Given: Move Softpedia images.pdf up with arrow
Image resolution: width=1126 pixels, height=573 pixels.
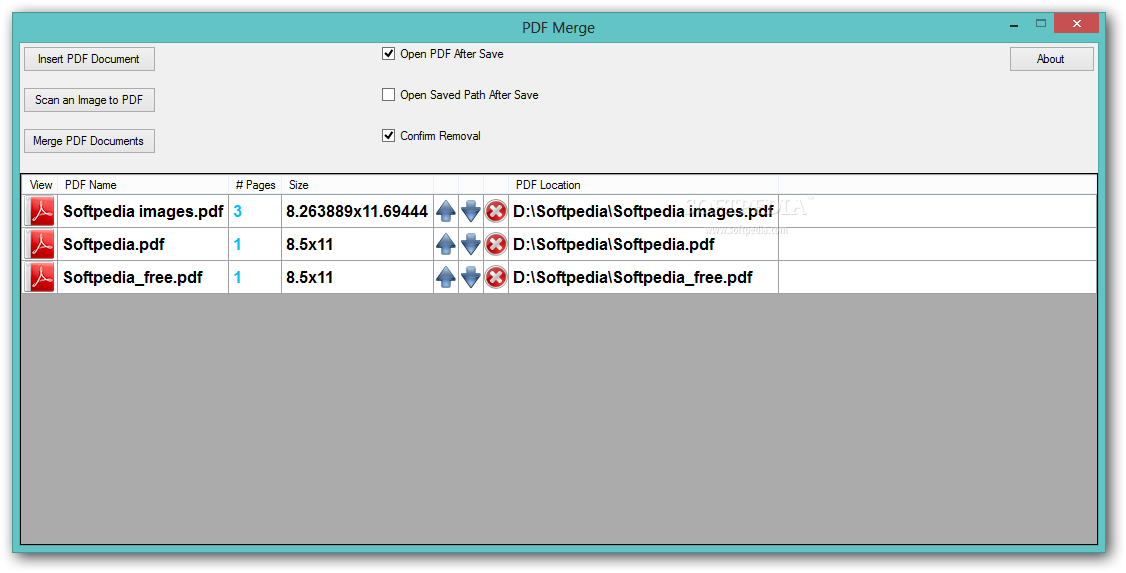Looking at the screenshot, I should [446, 211].
